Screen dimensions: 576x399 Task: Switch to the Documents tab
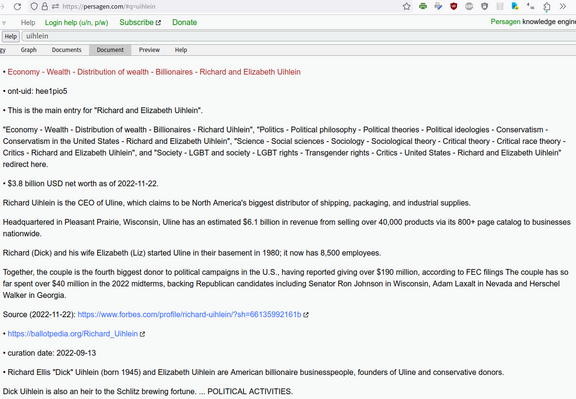66,50
